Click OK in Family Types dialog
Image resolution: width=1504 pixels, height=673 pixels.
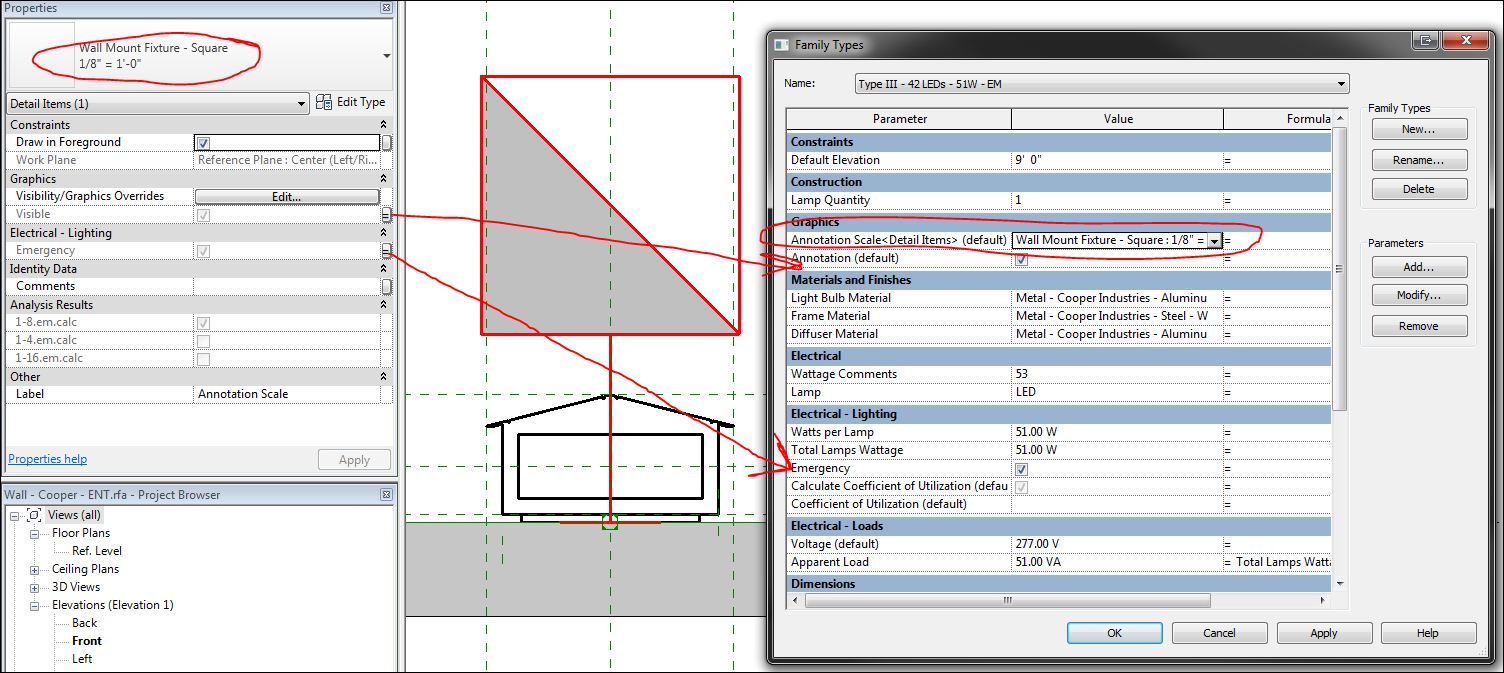[1113, 632]
